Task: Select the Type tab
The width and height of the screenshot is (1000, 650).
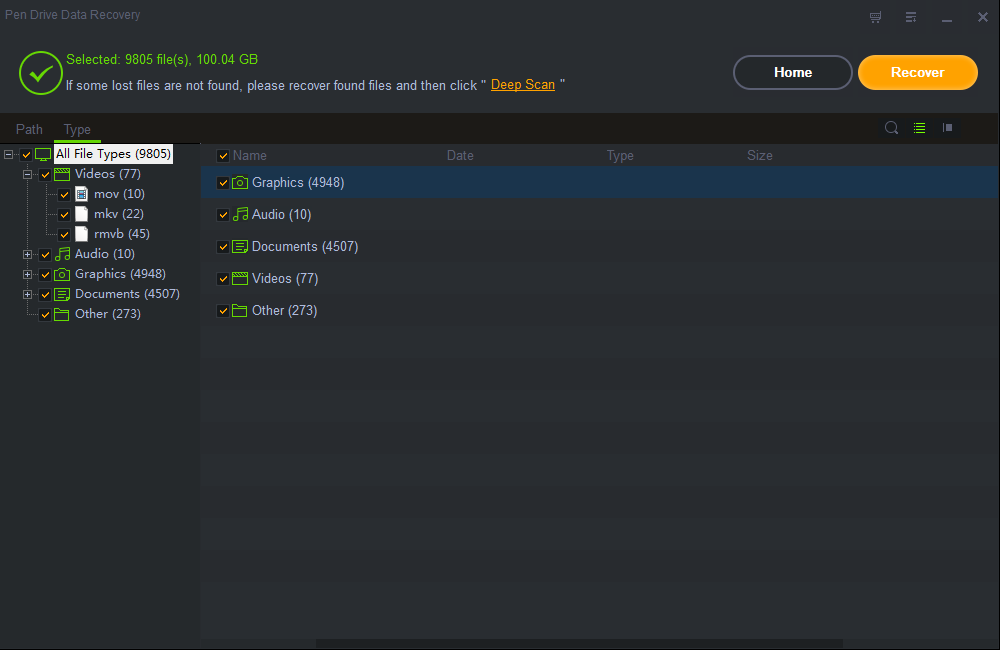Action: 77,129
